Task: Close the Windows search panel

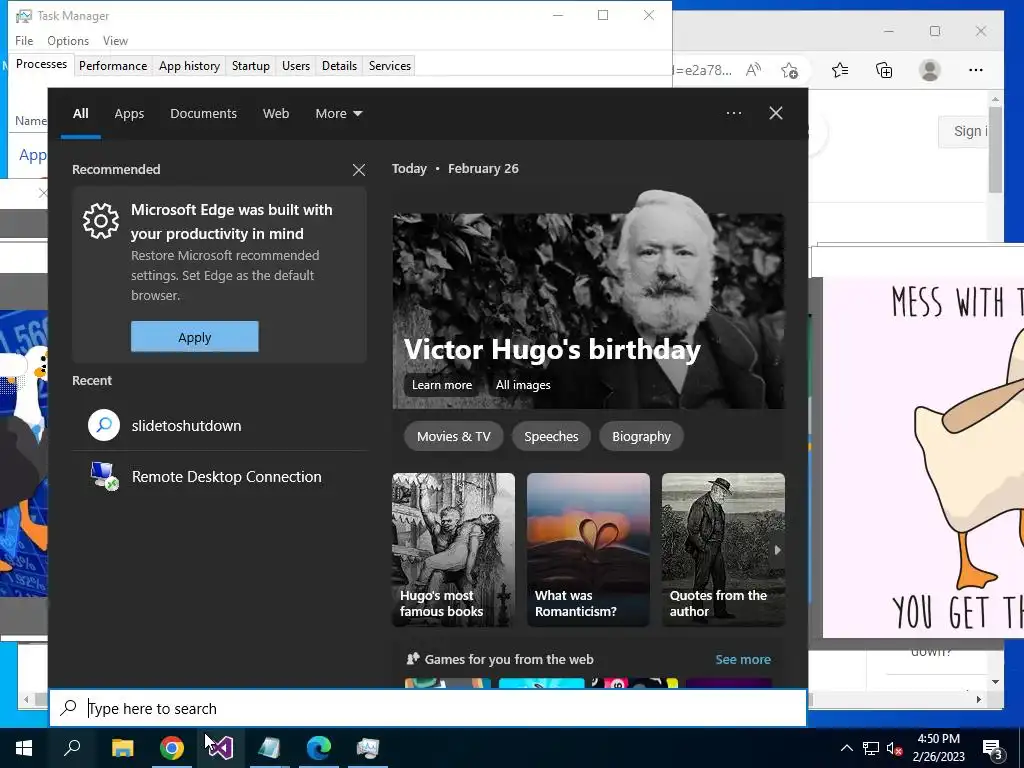Action: (x=776, y=113)
